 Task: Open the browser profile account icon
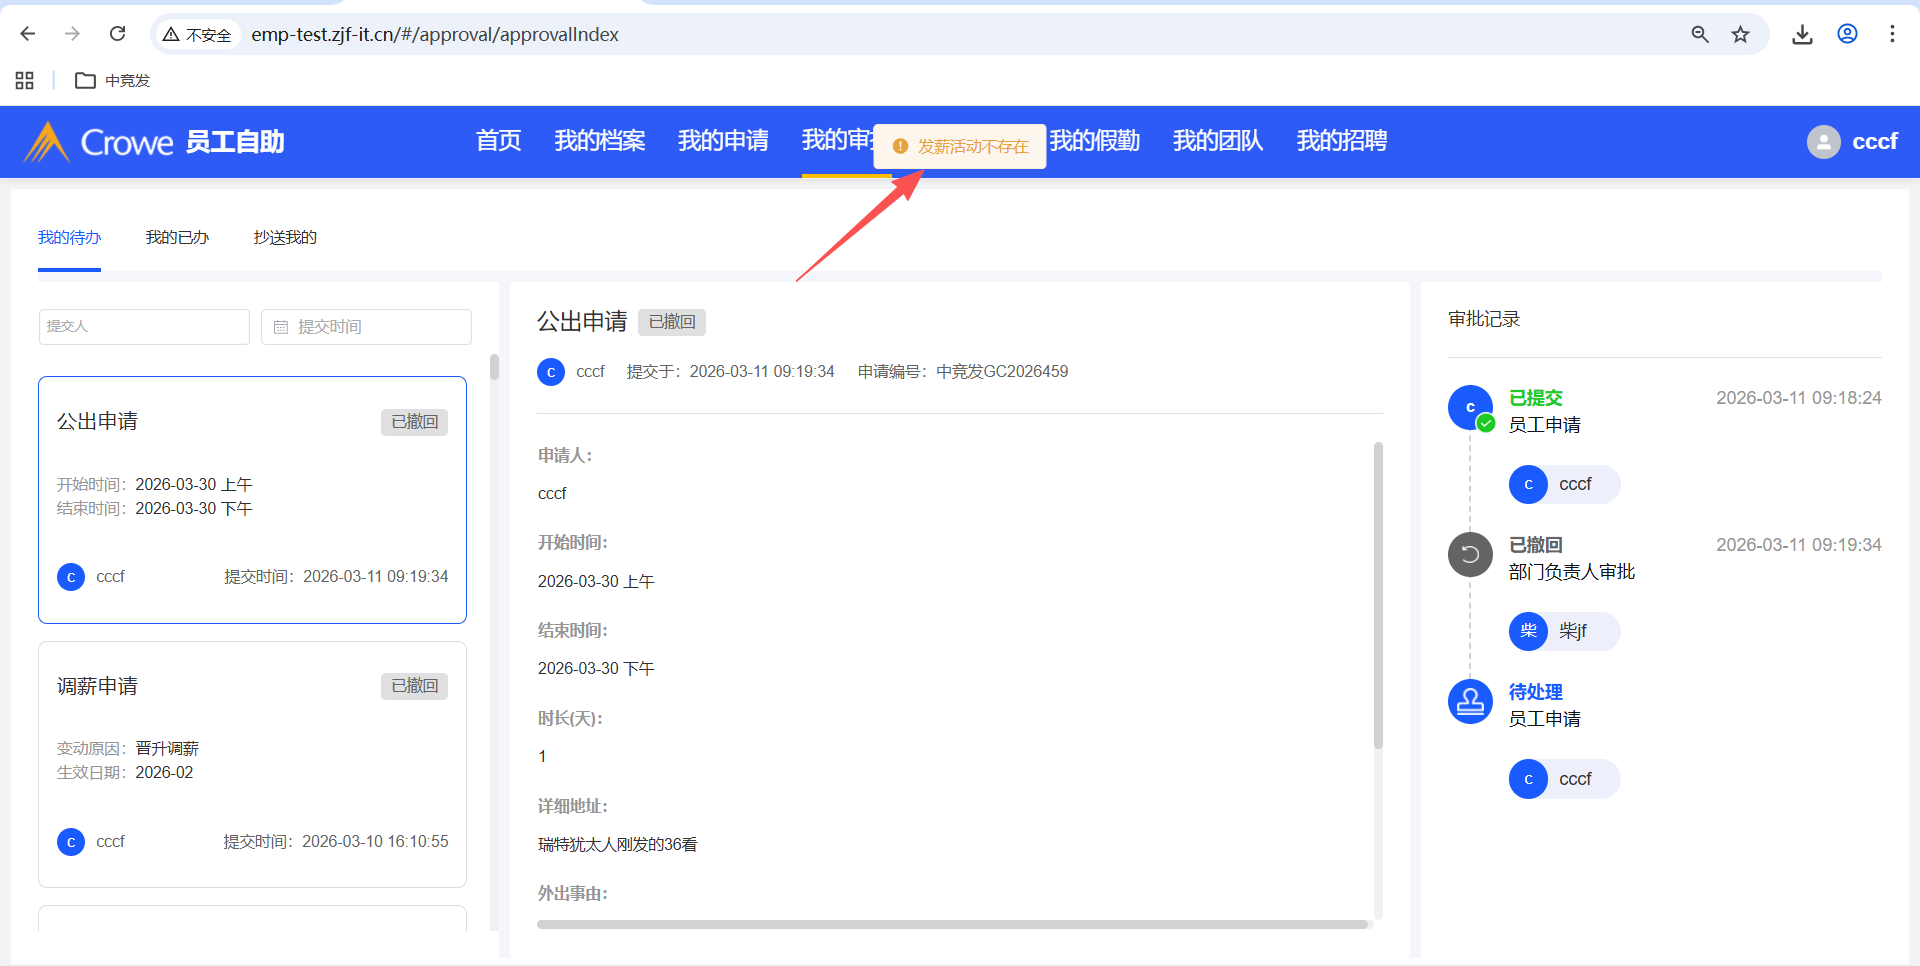(x=1847, y=34)
